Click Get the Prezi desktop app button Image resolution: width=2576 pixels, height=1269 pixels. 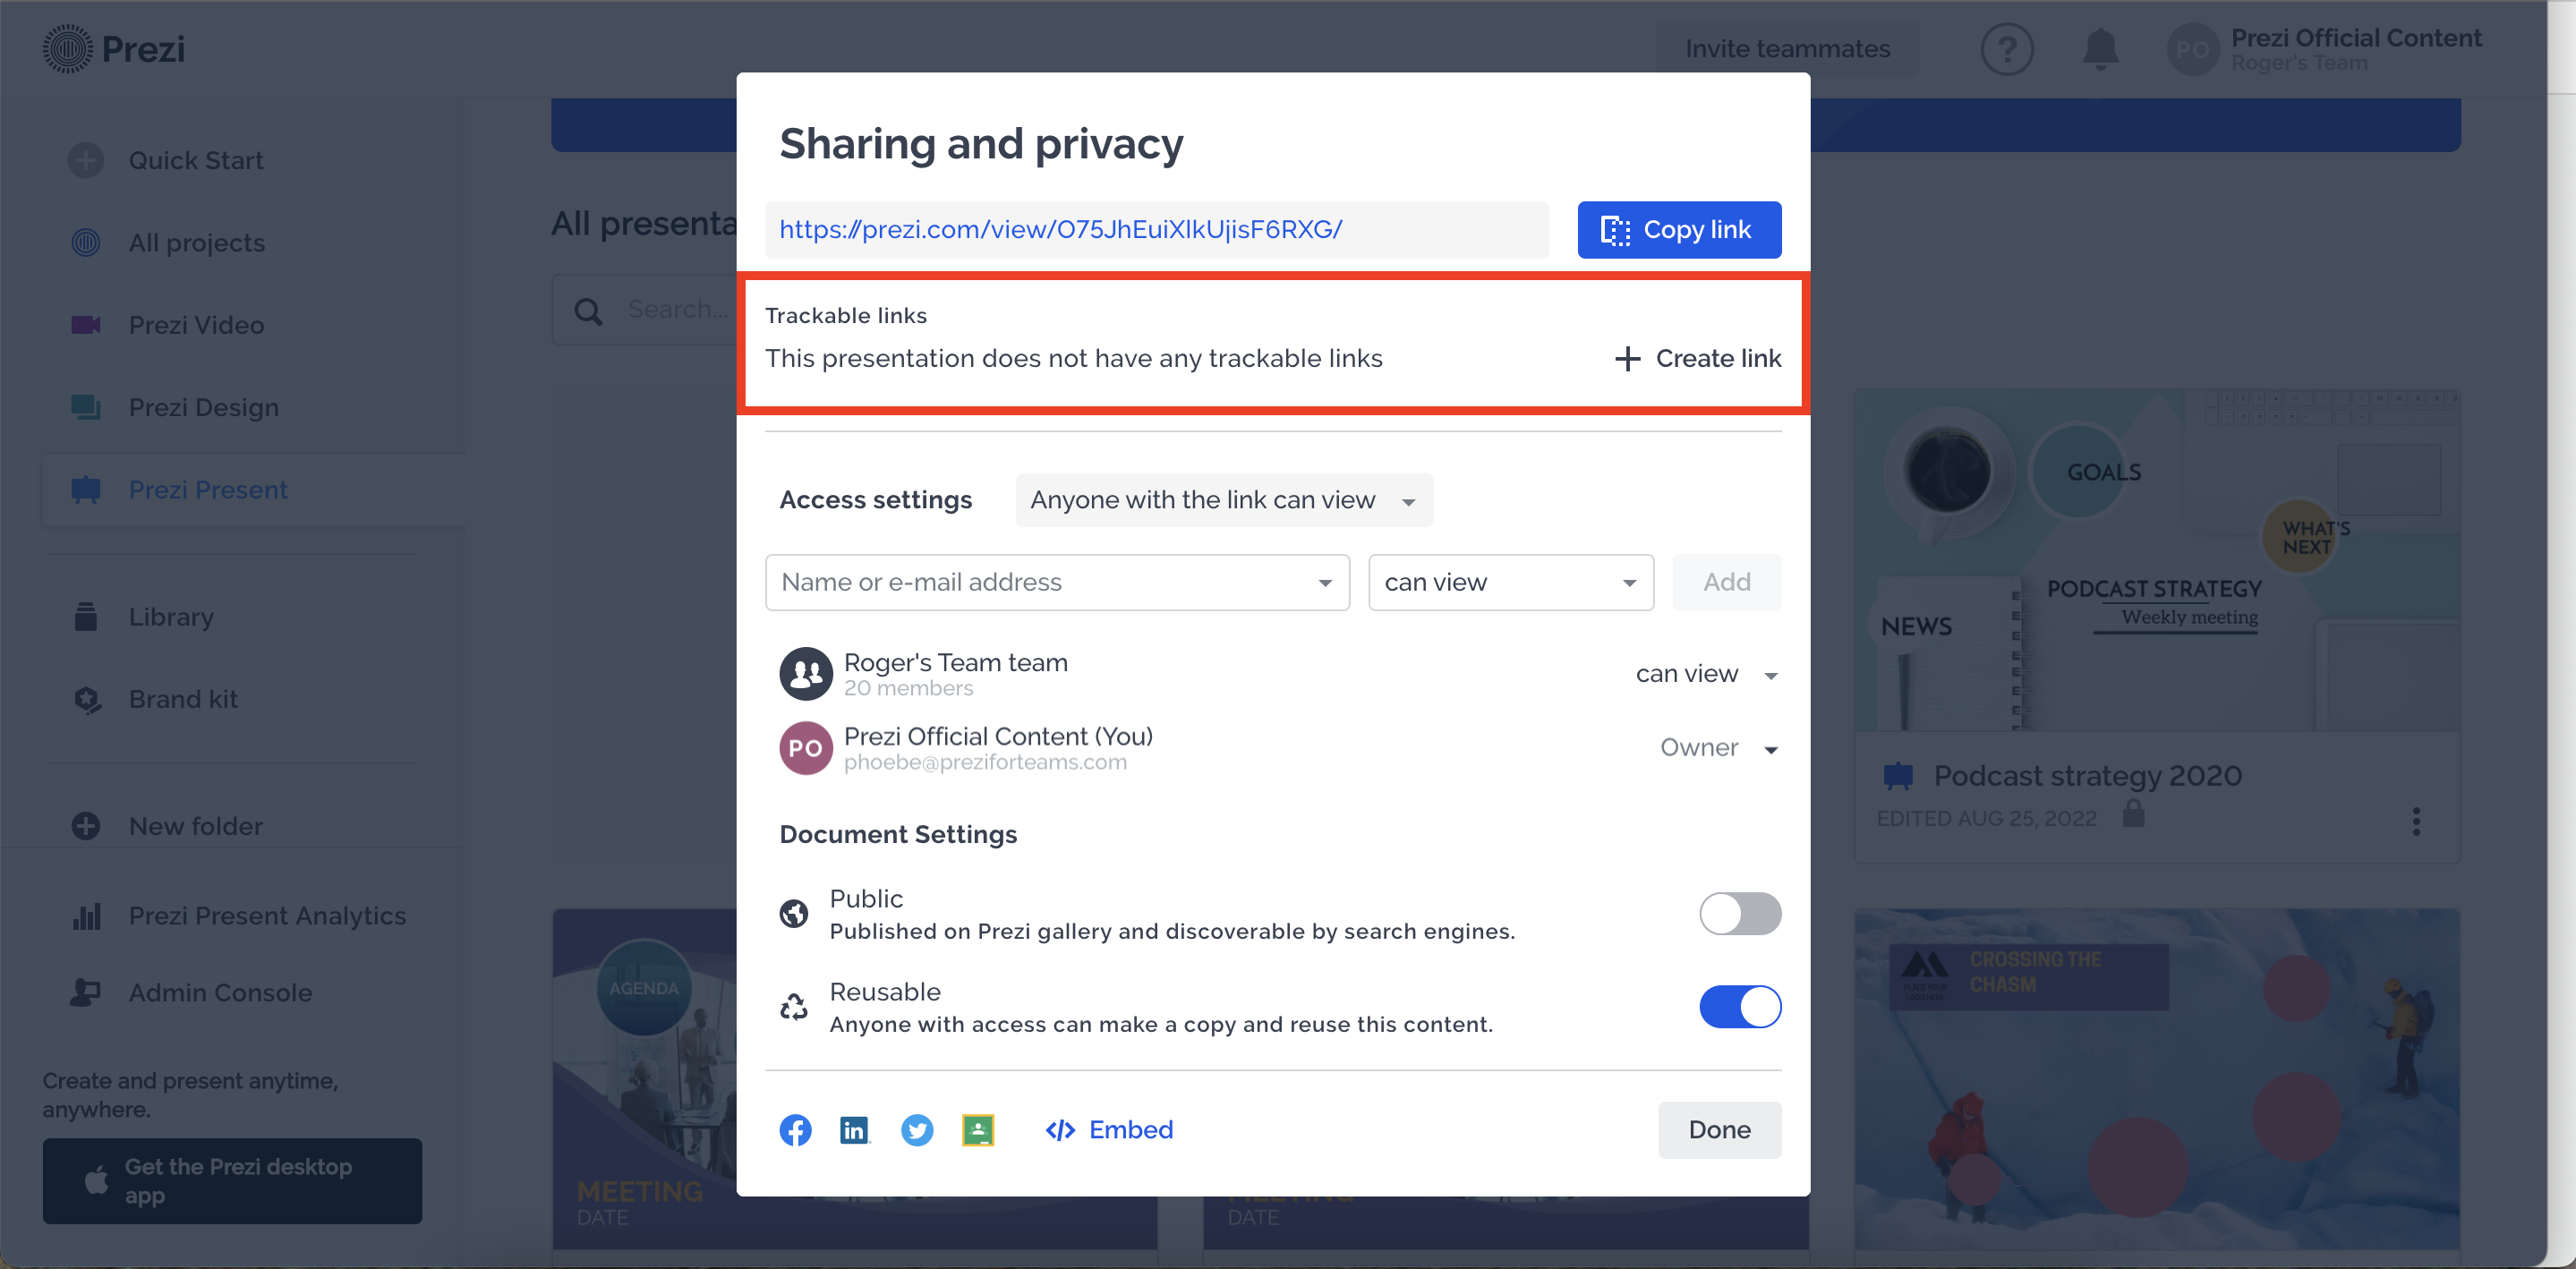[232, 1180]
